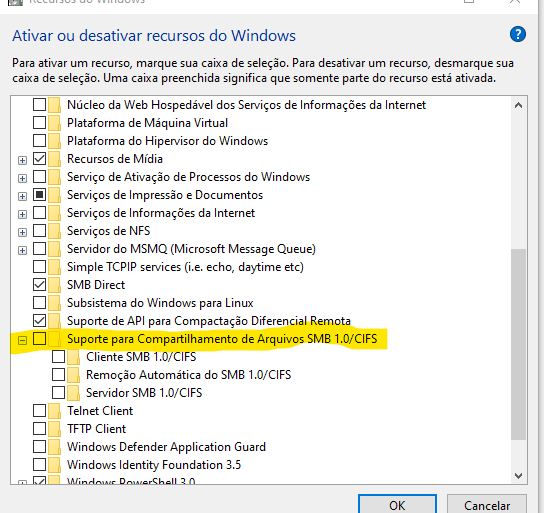Check Serviço de Ativação de Processos checkbox

click(x=39, y=177)
